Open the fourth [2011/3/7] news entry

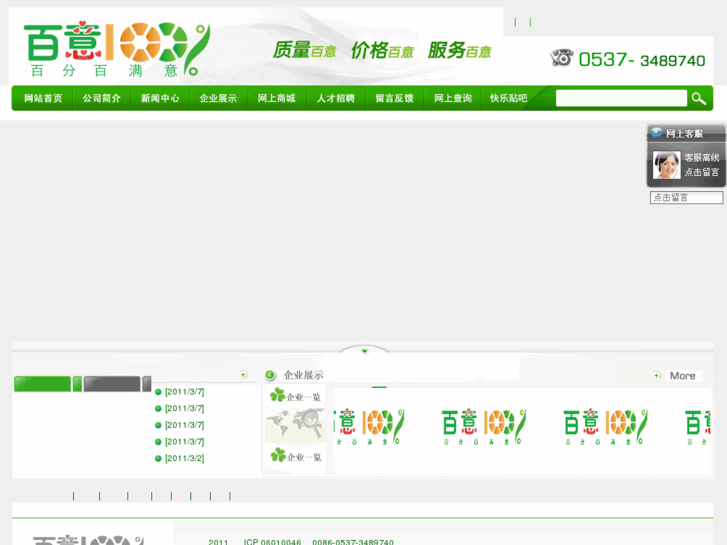click(185, 442)
